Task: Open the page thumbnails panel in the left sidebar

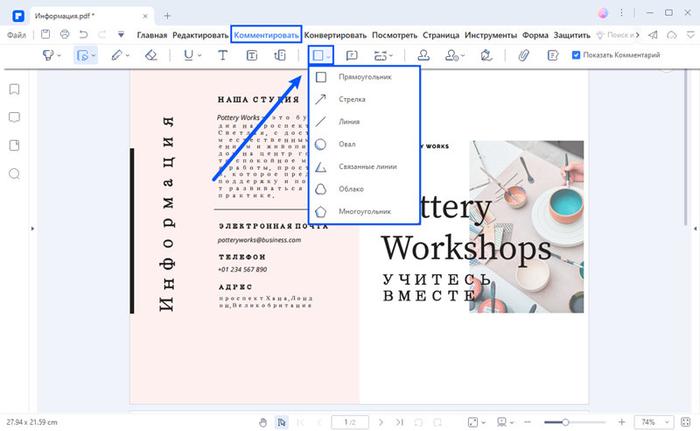Action: 15,145
